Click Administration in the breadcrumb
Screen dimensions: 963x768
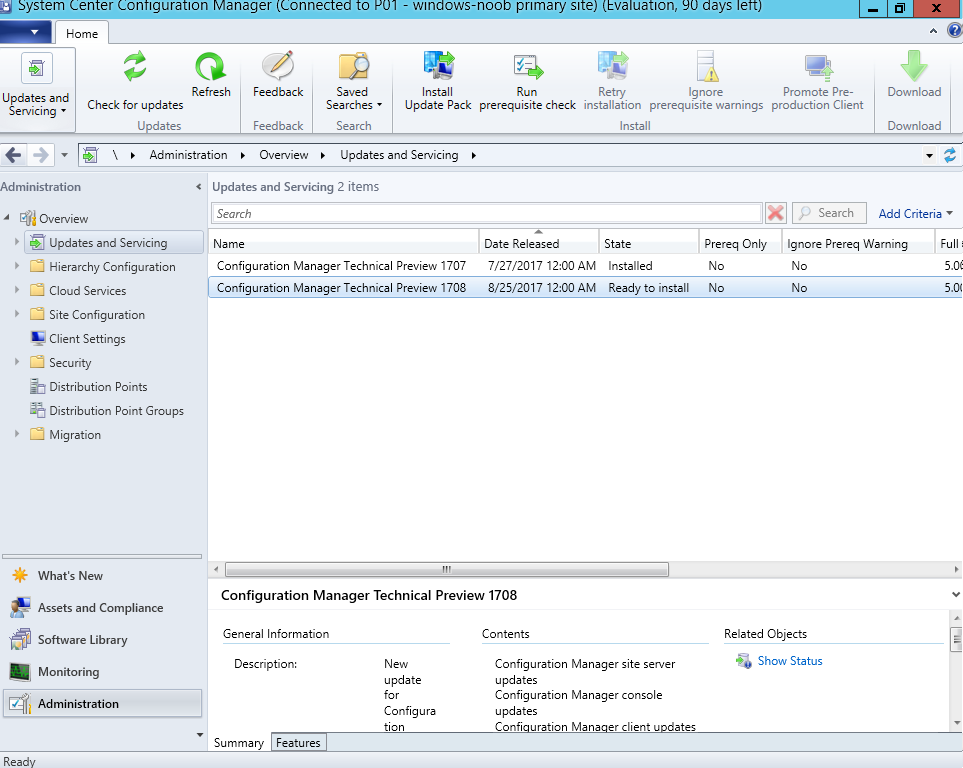(x=188, y=155)
